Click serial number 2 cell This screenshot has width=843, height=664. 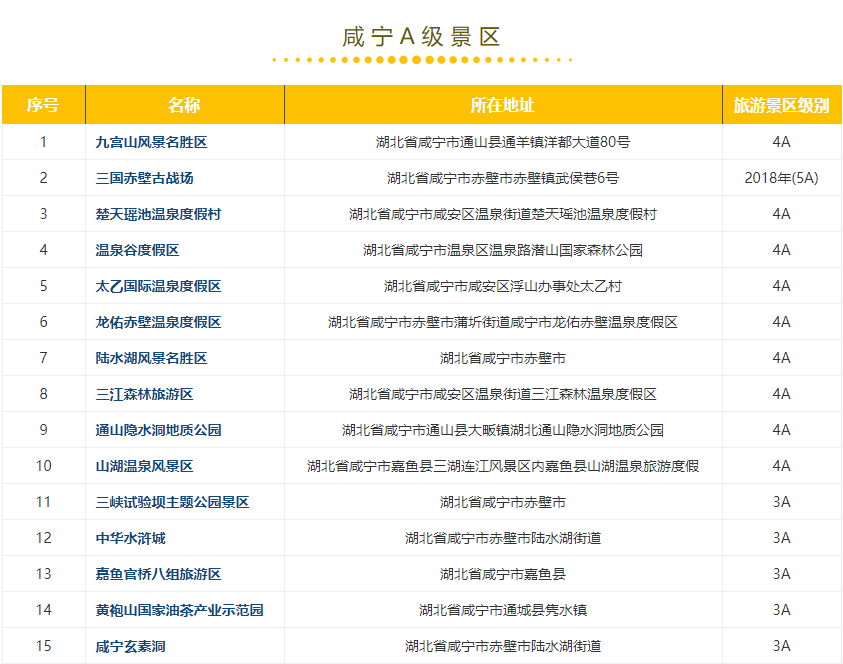click(x=44, y=178)
